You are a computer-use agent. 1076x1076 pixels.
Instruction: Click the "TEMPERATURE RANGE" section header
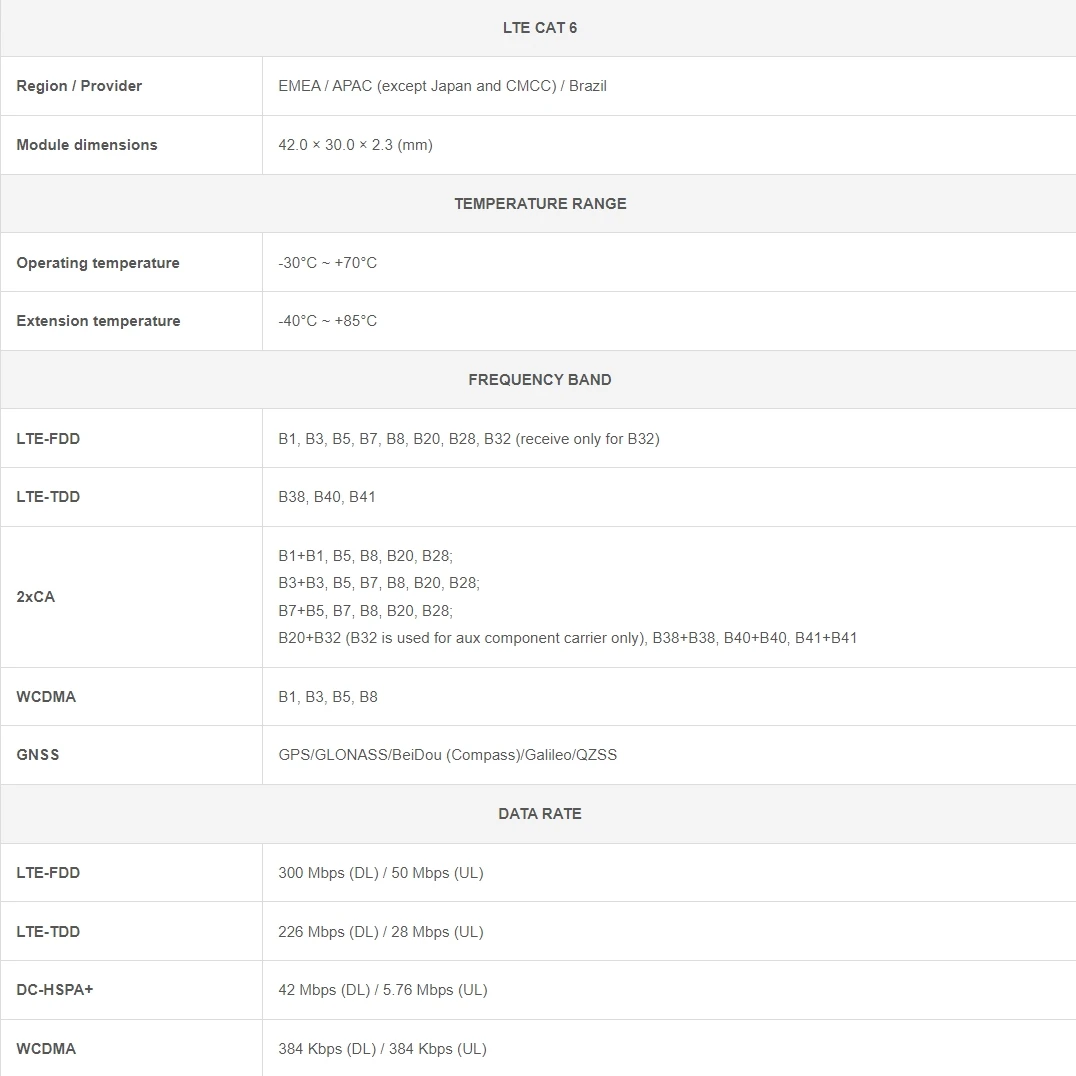540,204
